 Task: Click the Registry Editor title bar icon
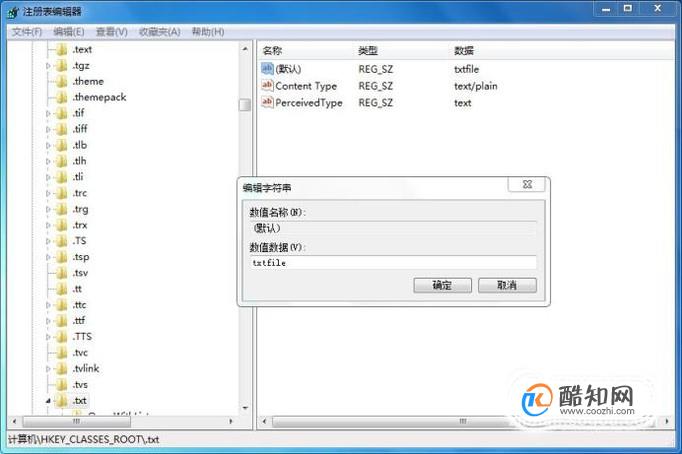[13, 12]
